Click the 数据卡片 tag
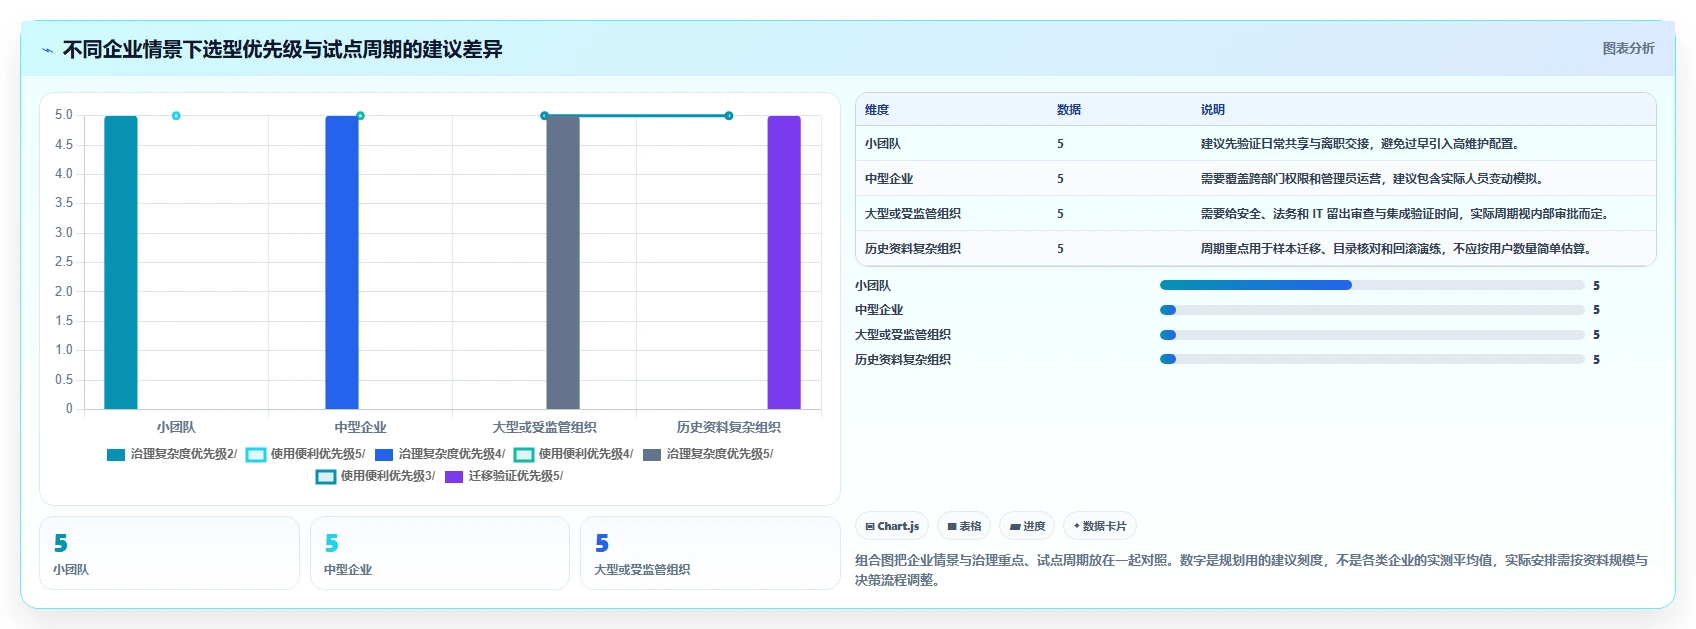 click(x=1100, y=526)
